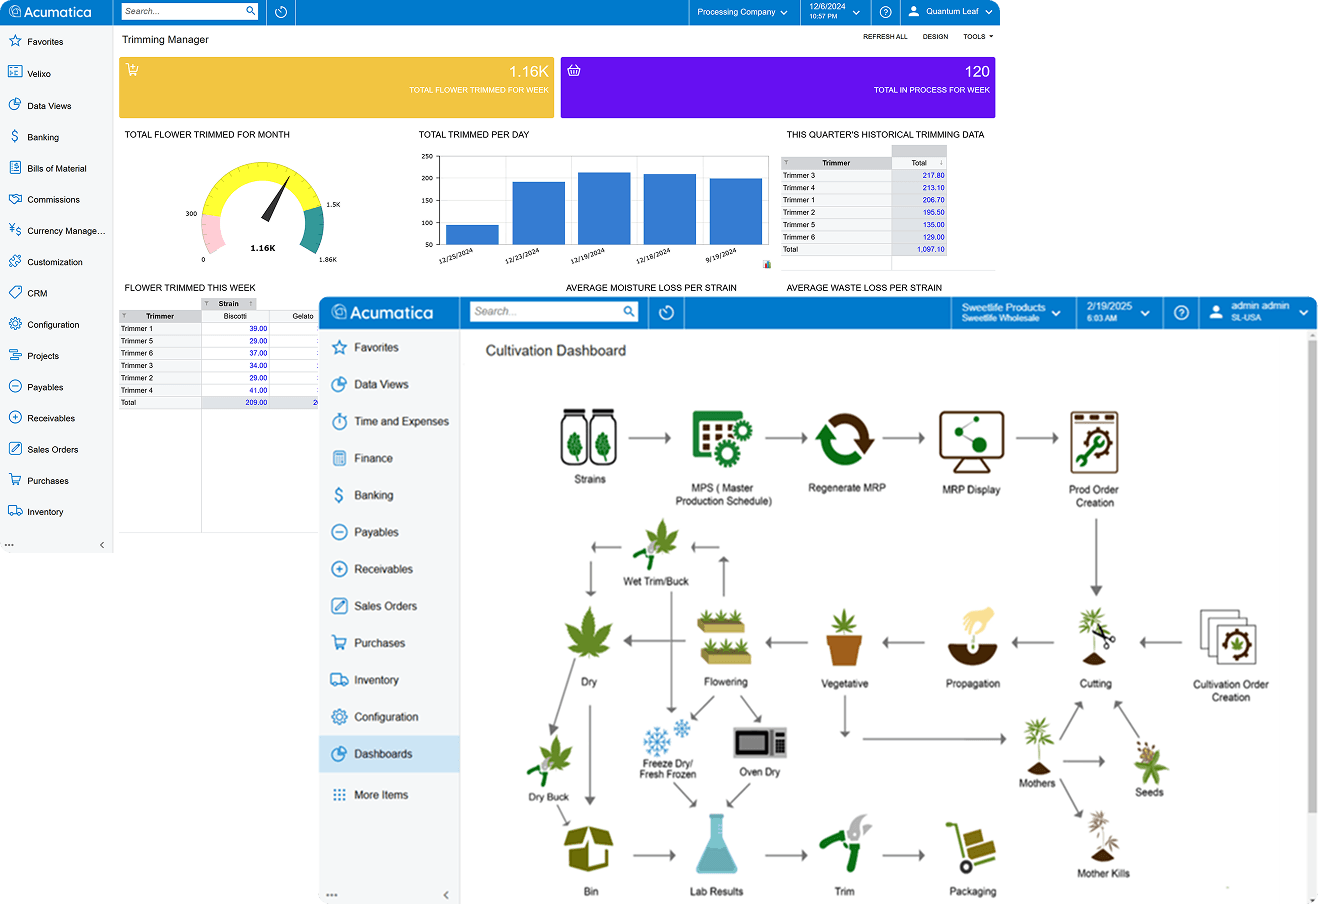Screen dimensions: 1318x904
Task: Click history clock icon in Cultivation Dashboard header
Action: pyautogui.click(x=666, y=313)
